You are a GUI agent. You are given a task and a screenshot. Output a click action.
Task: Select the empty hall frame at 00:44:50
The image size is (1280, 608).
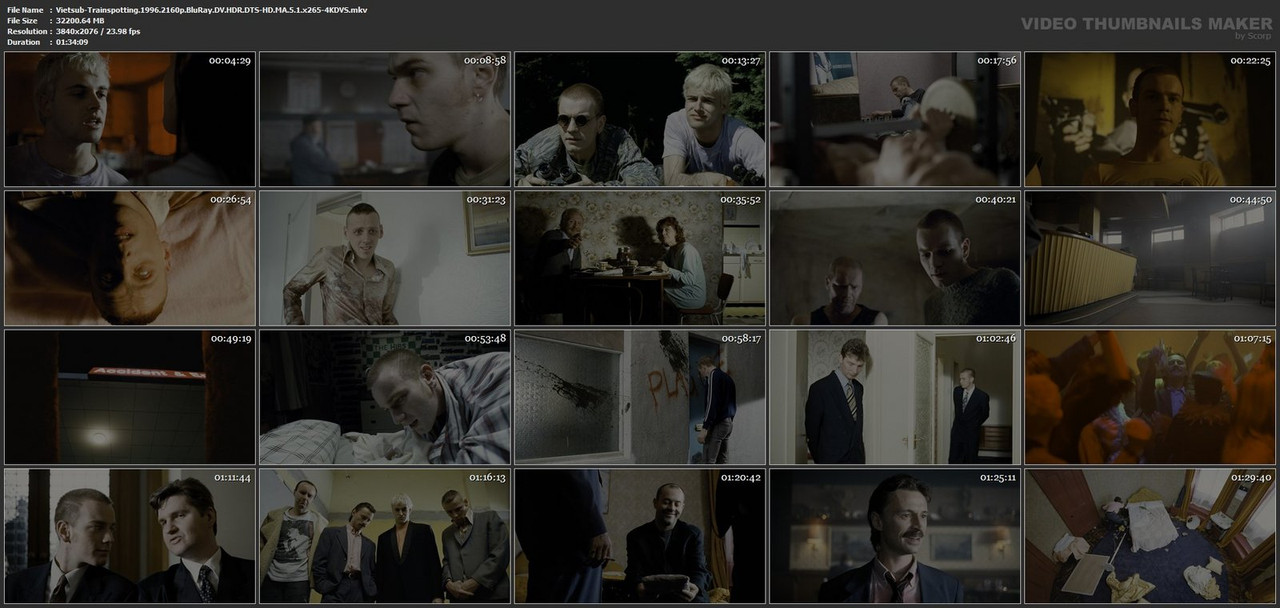coord(1150,258)
